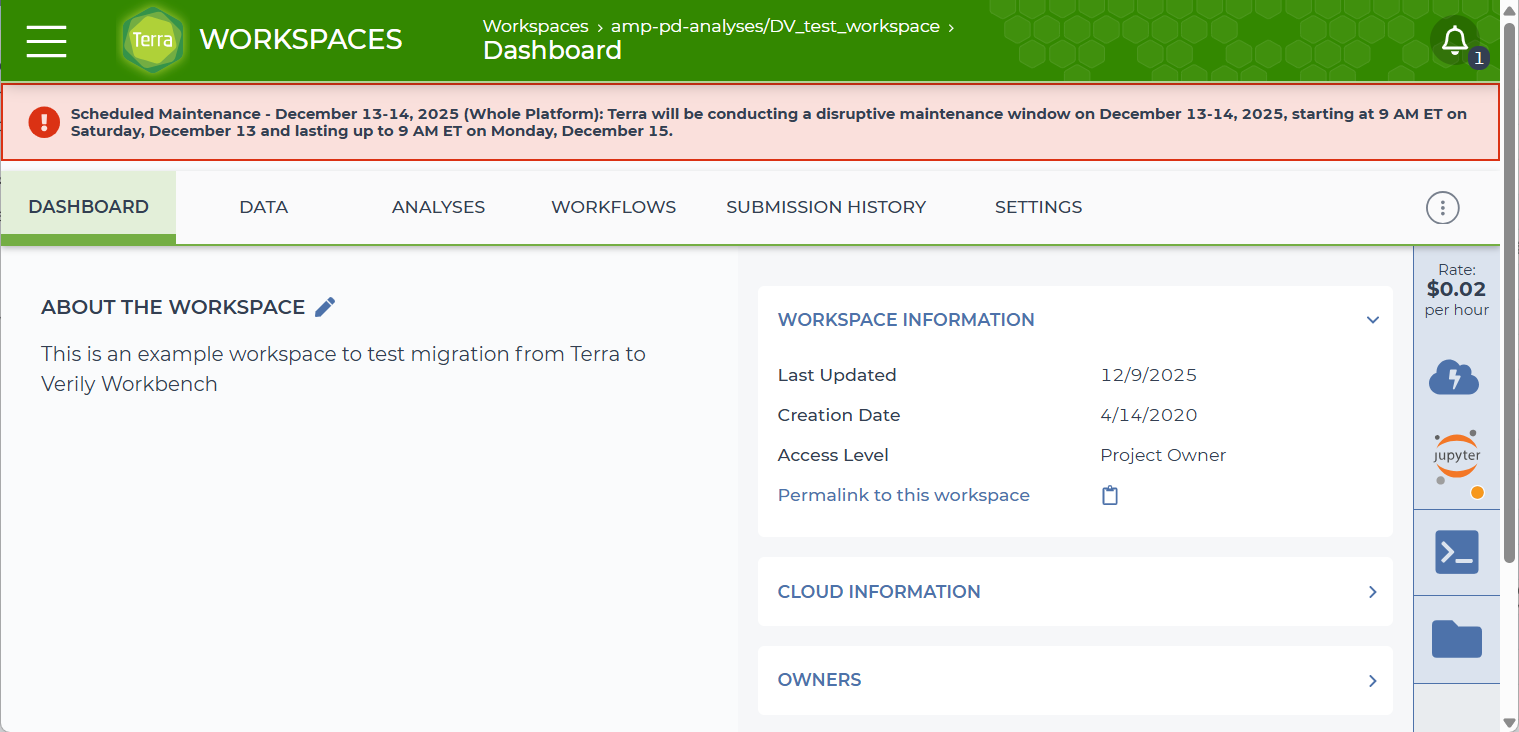The image size is (1519, 732).
Task: Edit the workspace description with pencil icon
Action: 325,307
